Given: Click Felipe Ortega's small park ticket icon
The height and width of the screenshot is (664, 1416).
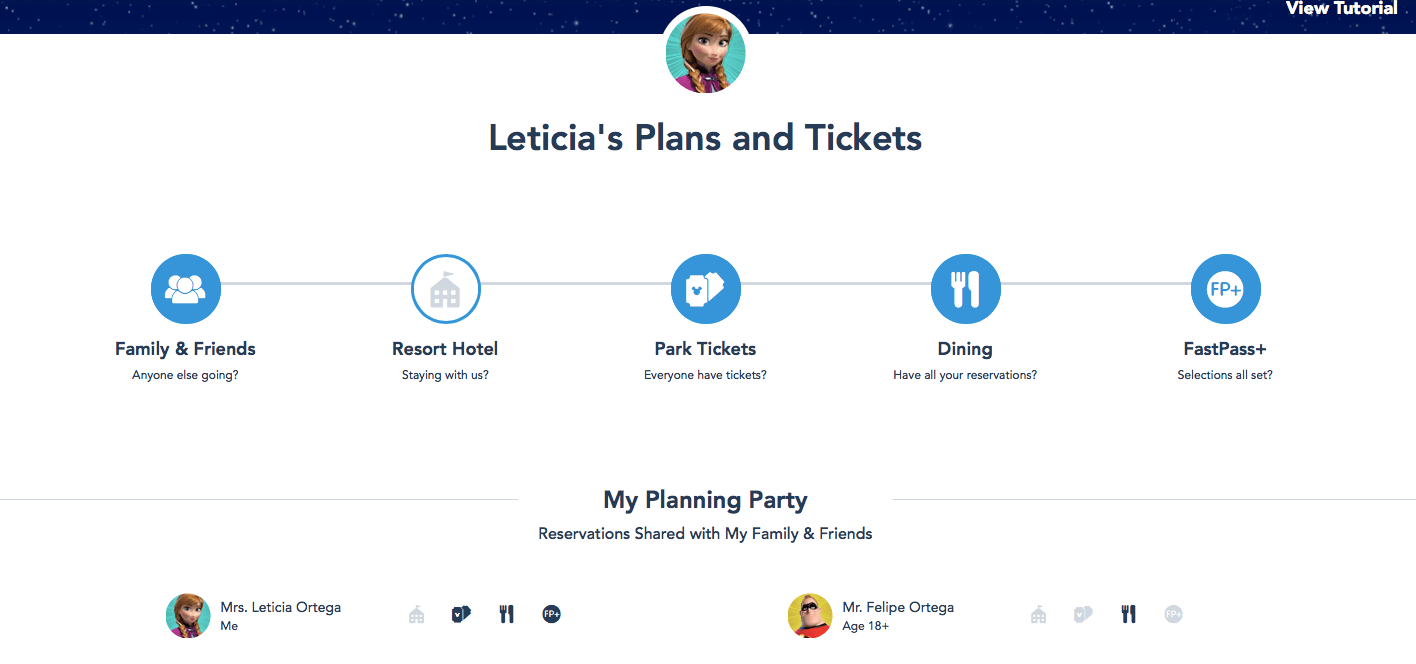Looking at the screenshot, I should coord(1083,614).
